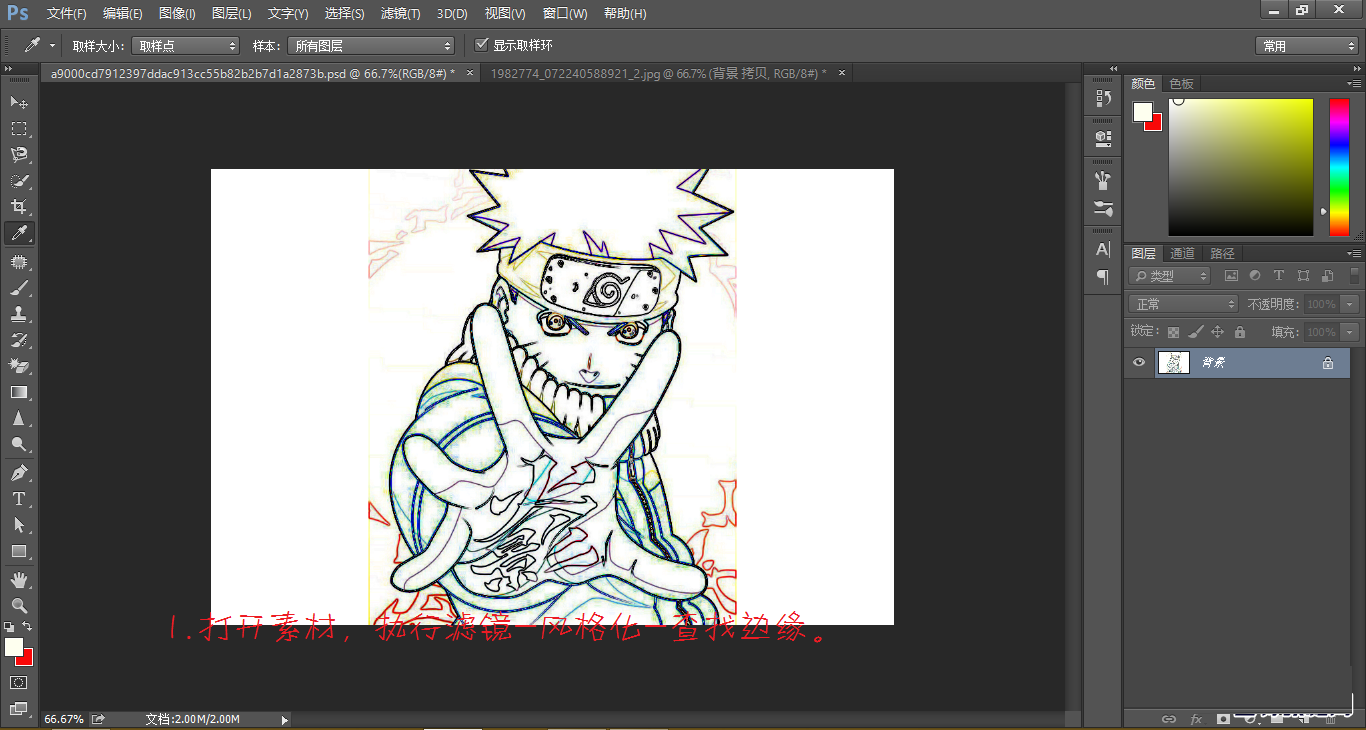Open the 填充 fill dropdown arrow
Screen dimensions: 1366x730
1351,332
